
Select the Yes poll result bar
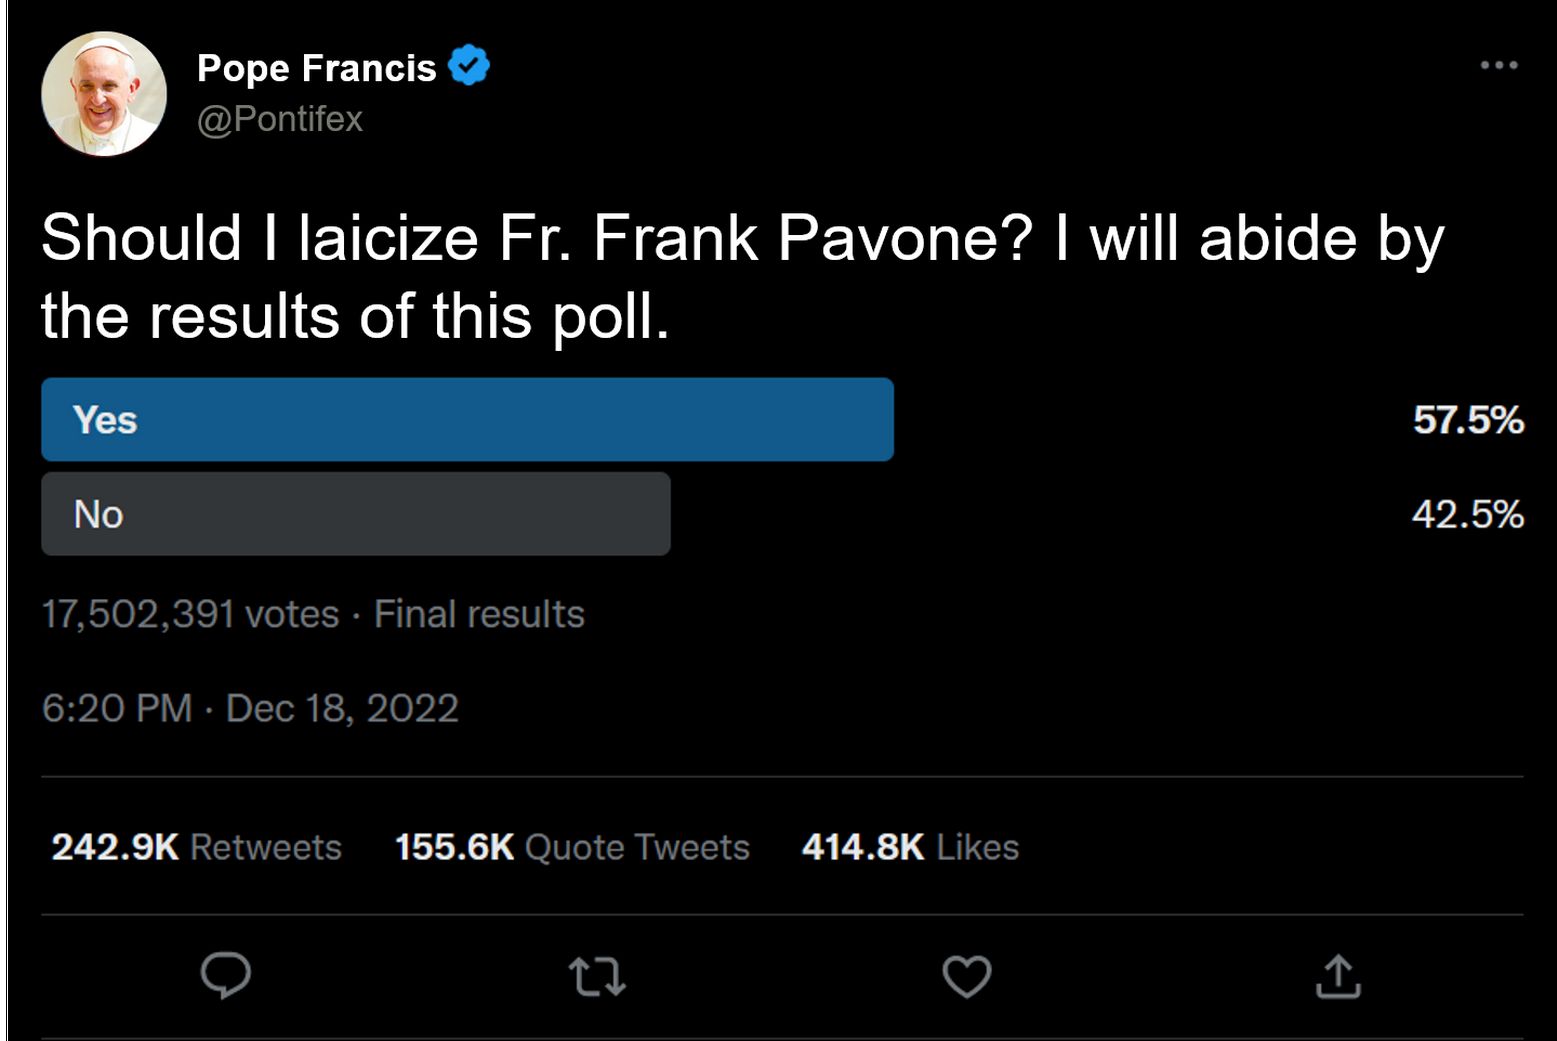pos(467,420)
